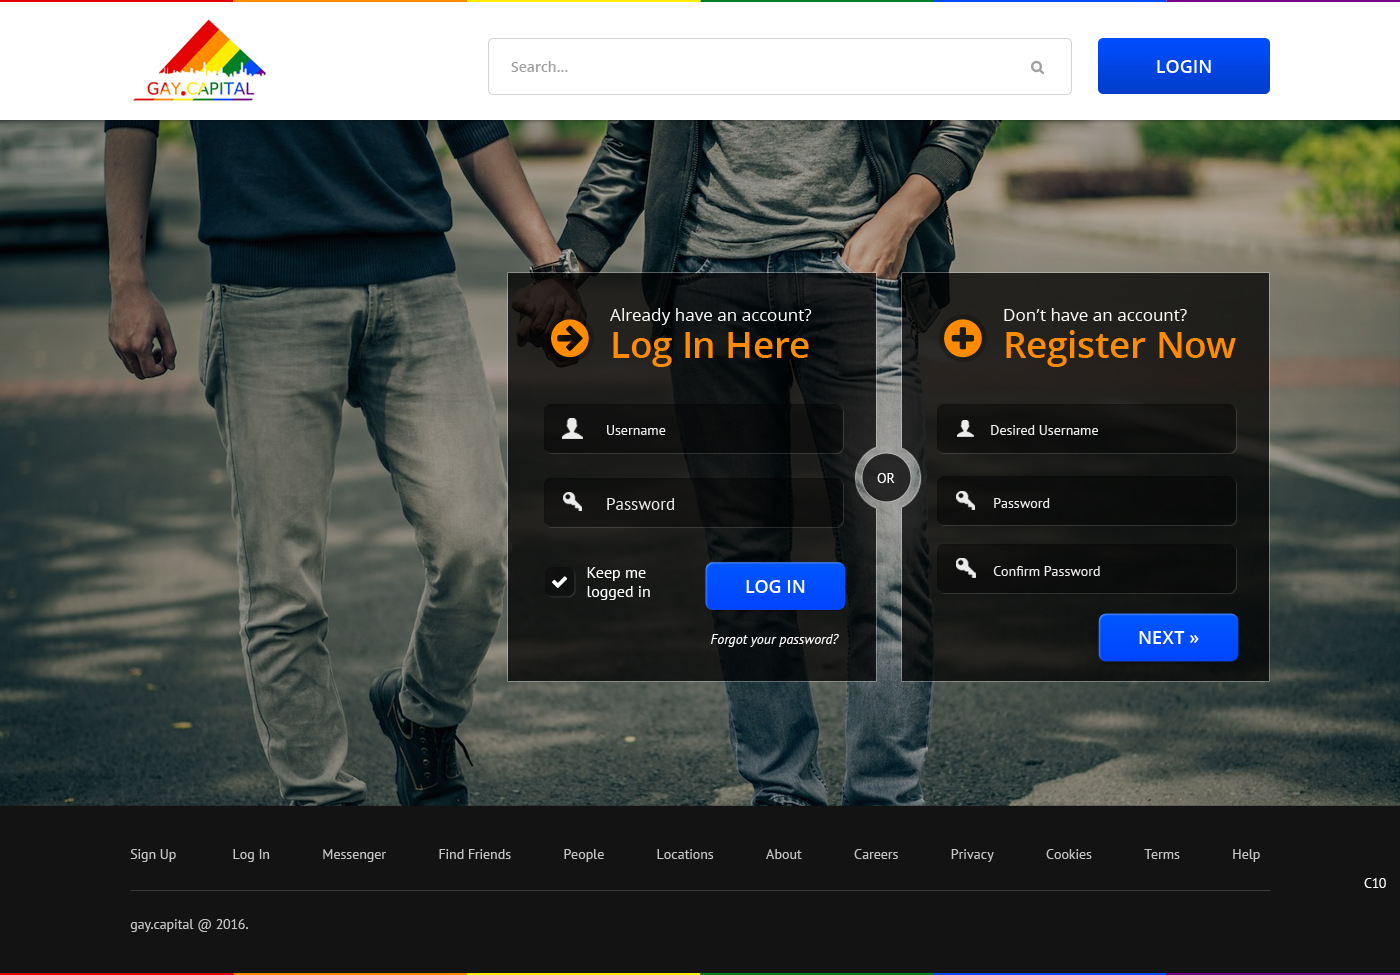Screen dimensions: 1400x975
Task: Click the Log In Here heading
Action: tap(710, 345)
